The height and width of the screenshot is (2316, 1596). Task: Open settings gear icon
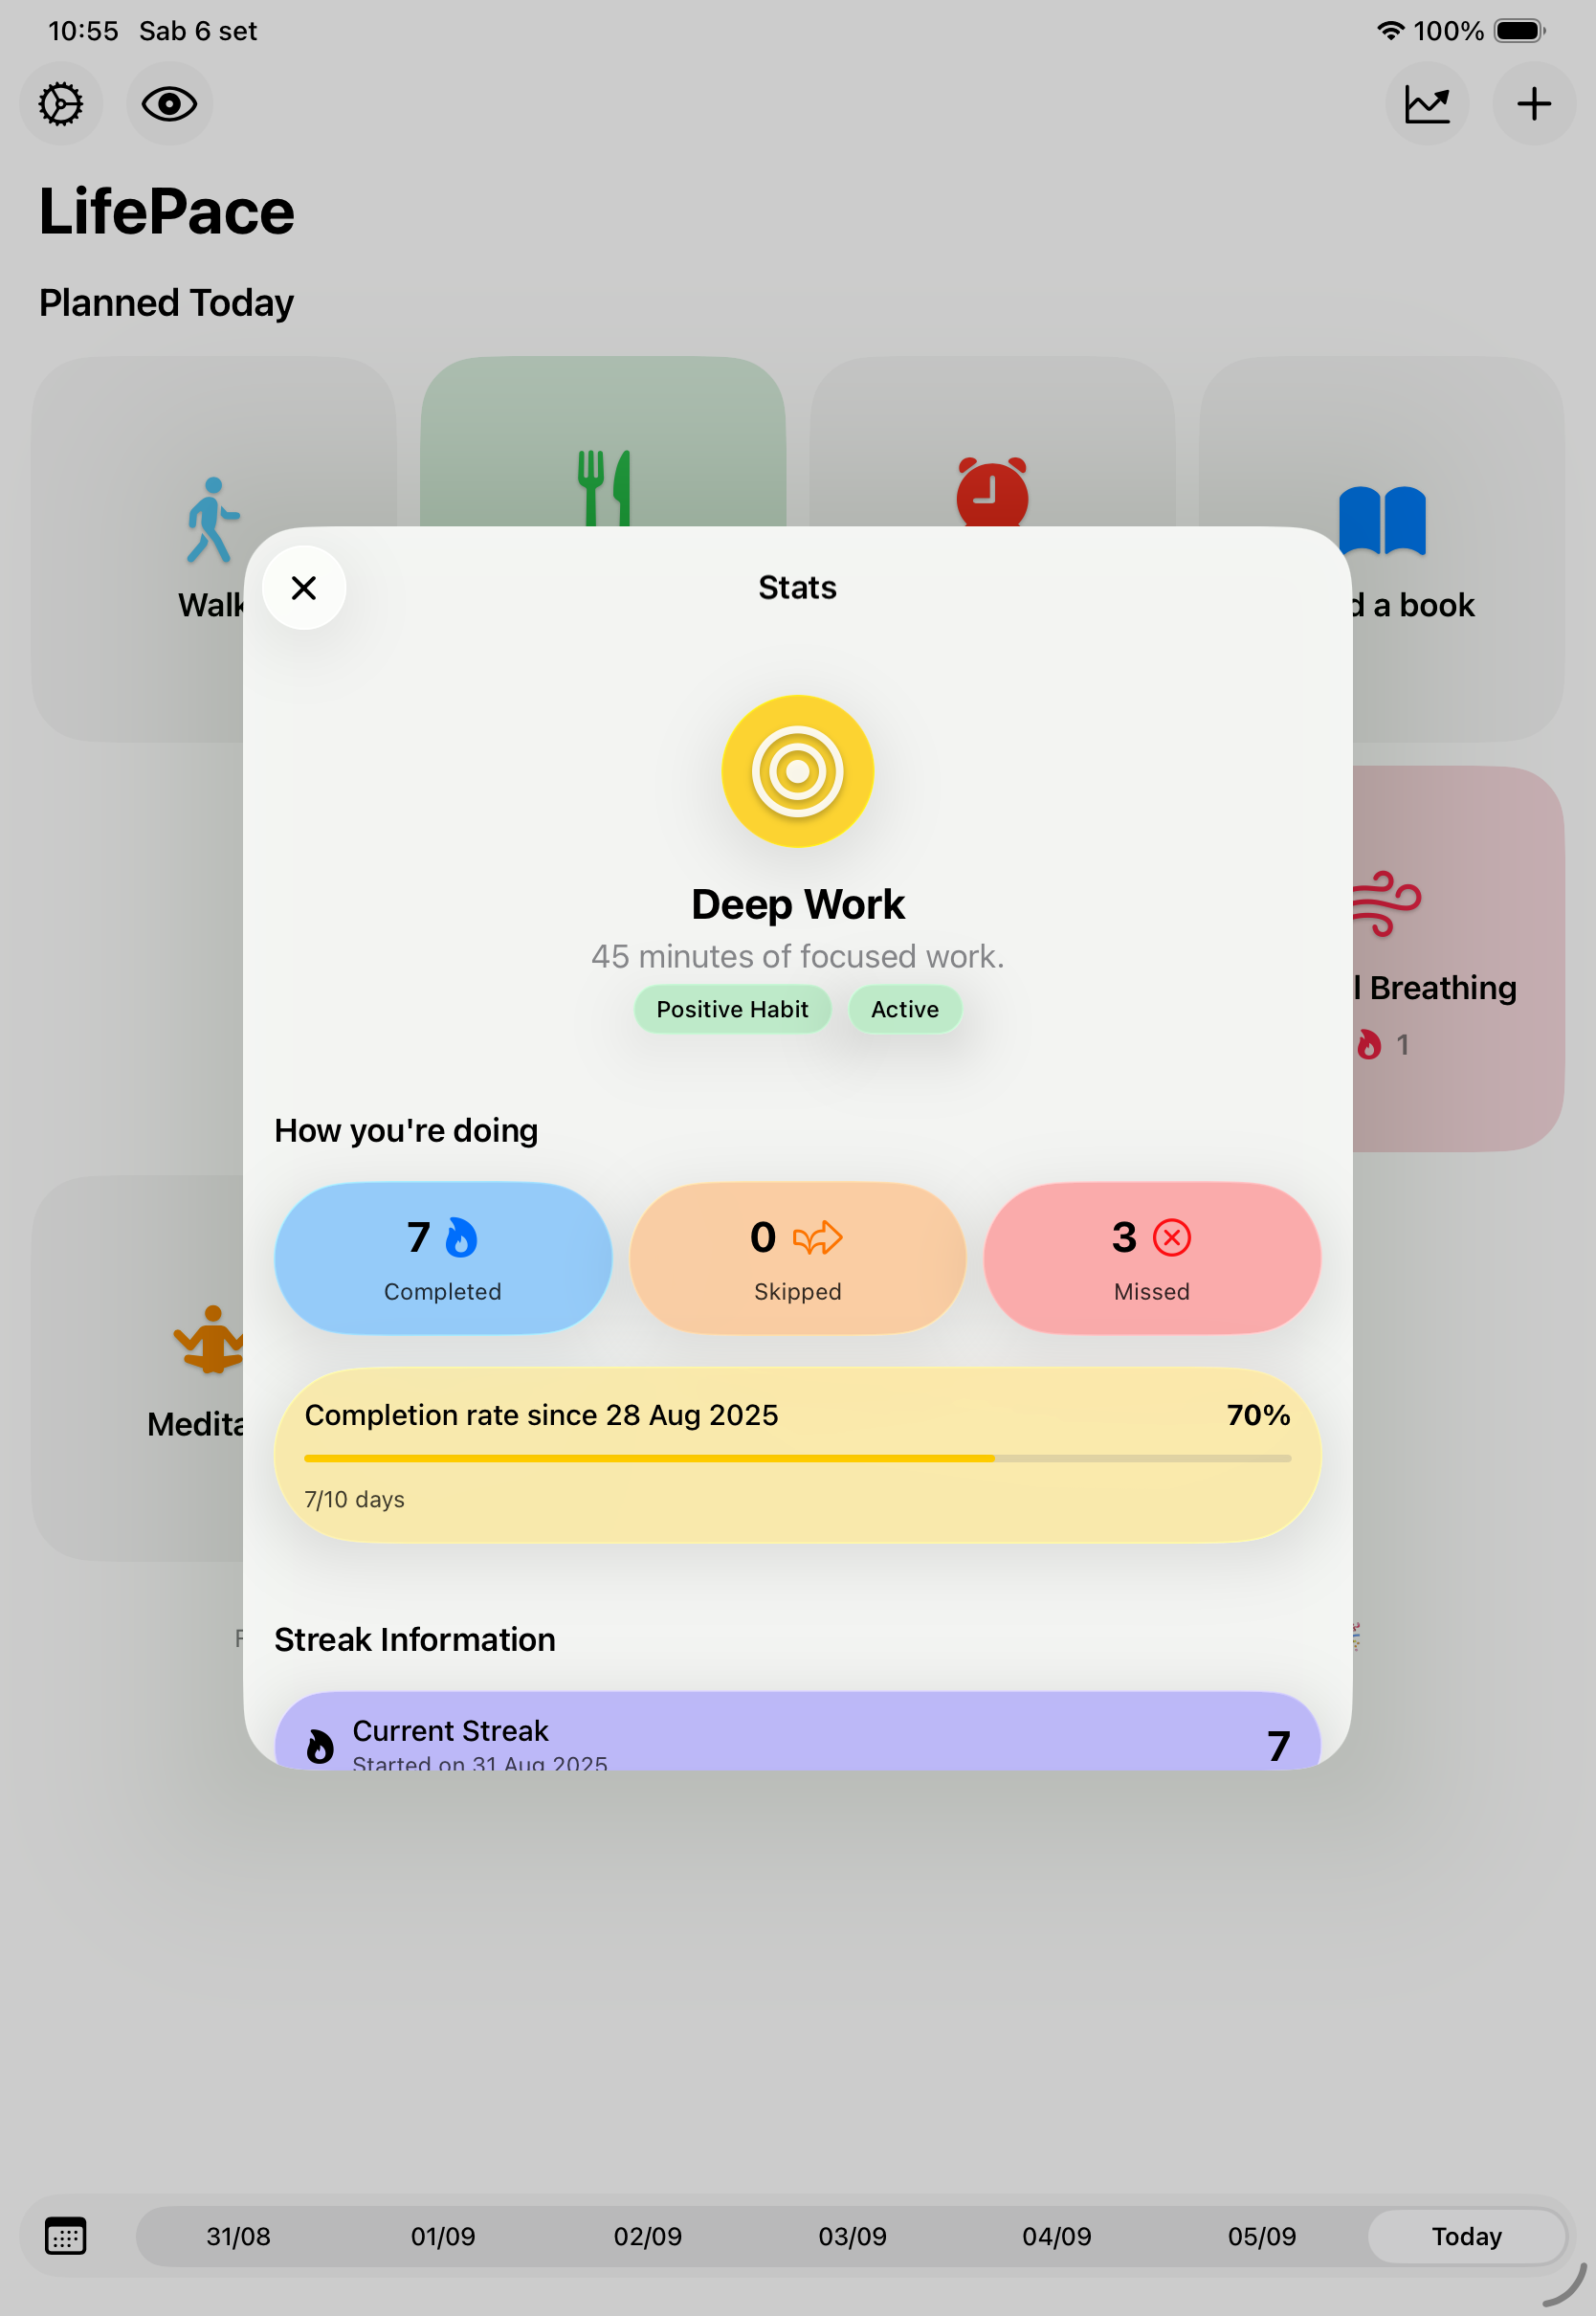coord(61,104)
